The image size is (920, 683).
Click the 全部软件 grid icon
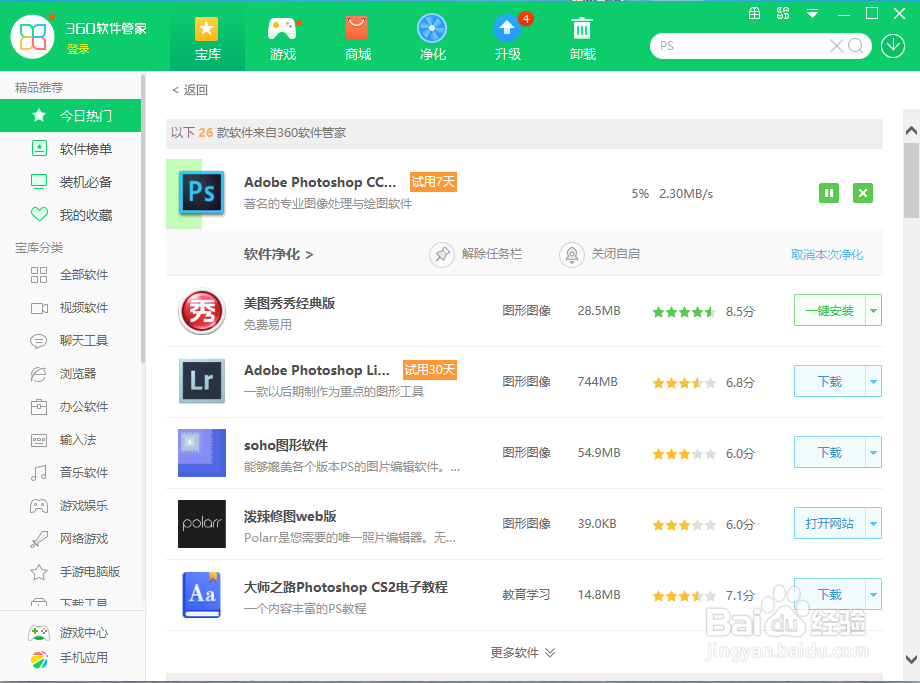(x=39, y=275)
